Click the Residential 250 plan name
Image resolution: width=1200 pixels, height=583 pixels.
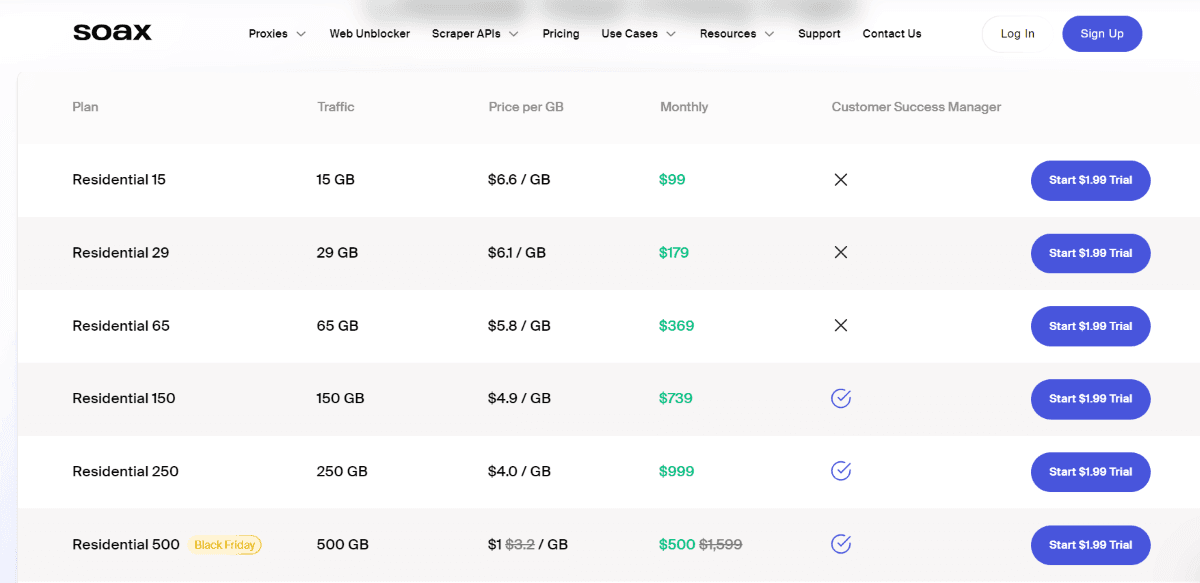click(125, 471)
